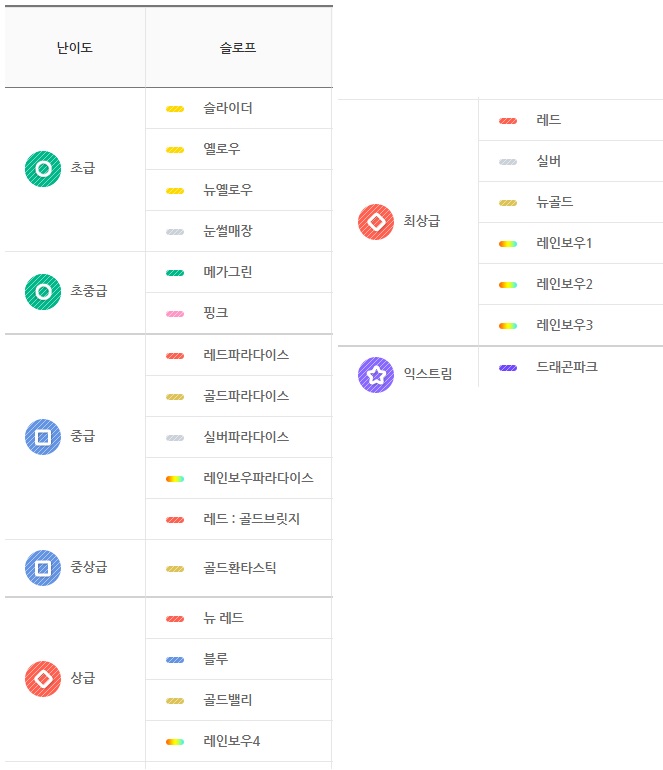Click the red diamond 최상급 icon
The height and width of the screenshot is (770, 663).
[376, 221]
